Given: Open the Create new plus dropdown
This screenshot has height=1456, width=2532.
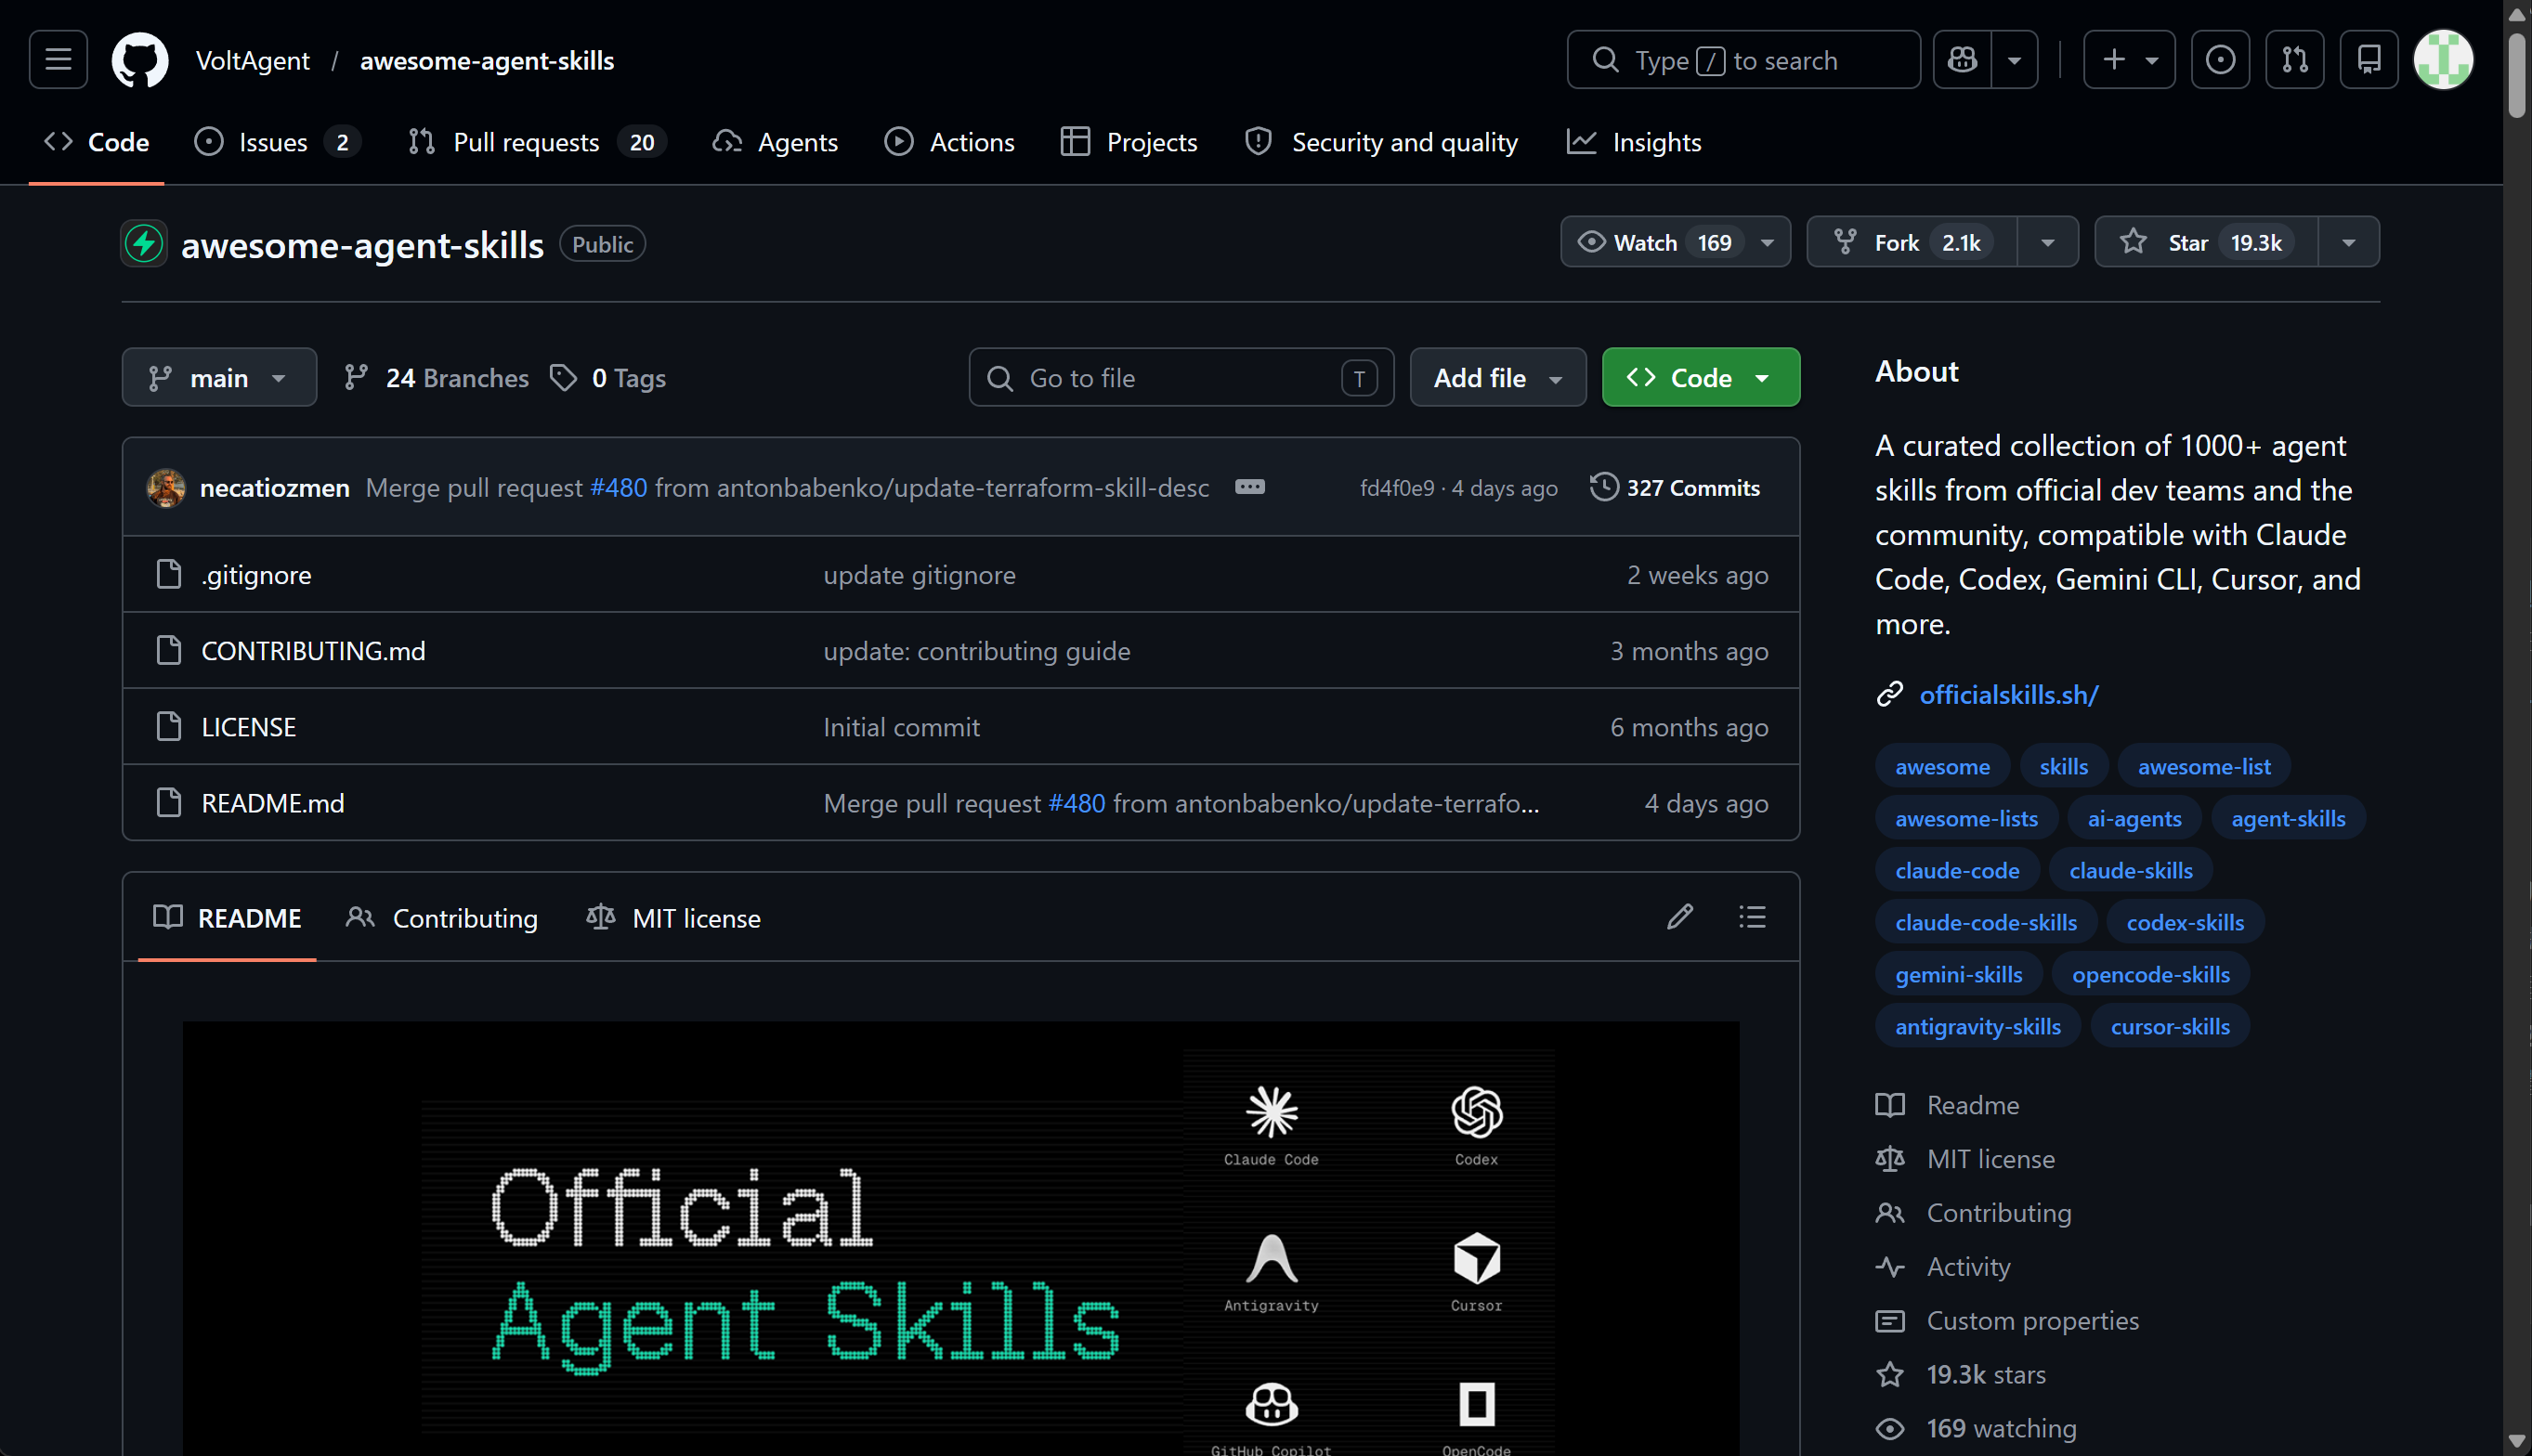Looking at the screenshot, I should [2129, 60].
